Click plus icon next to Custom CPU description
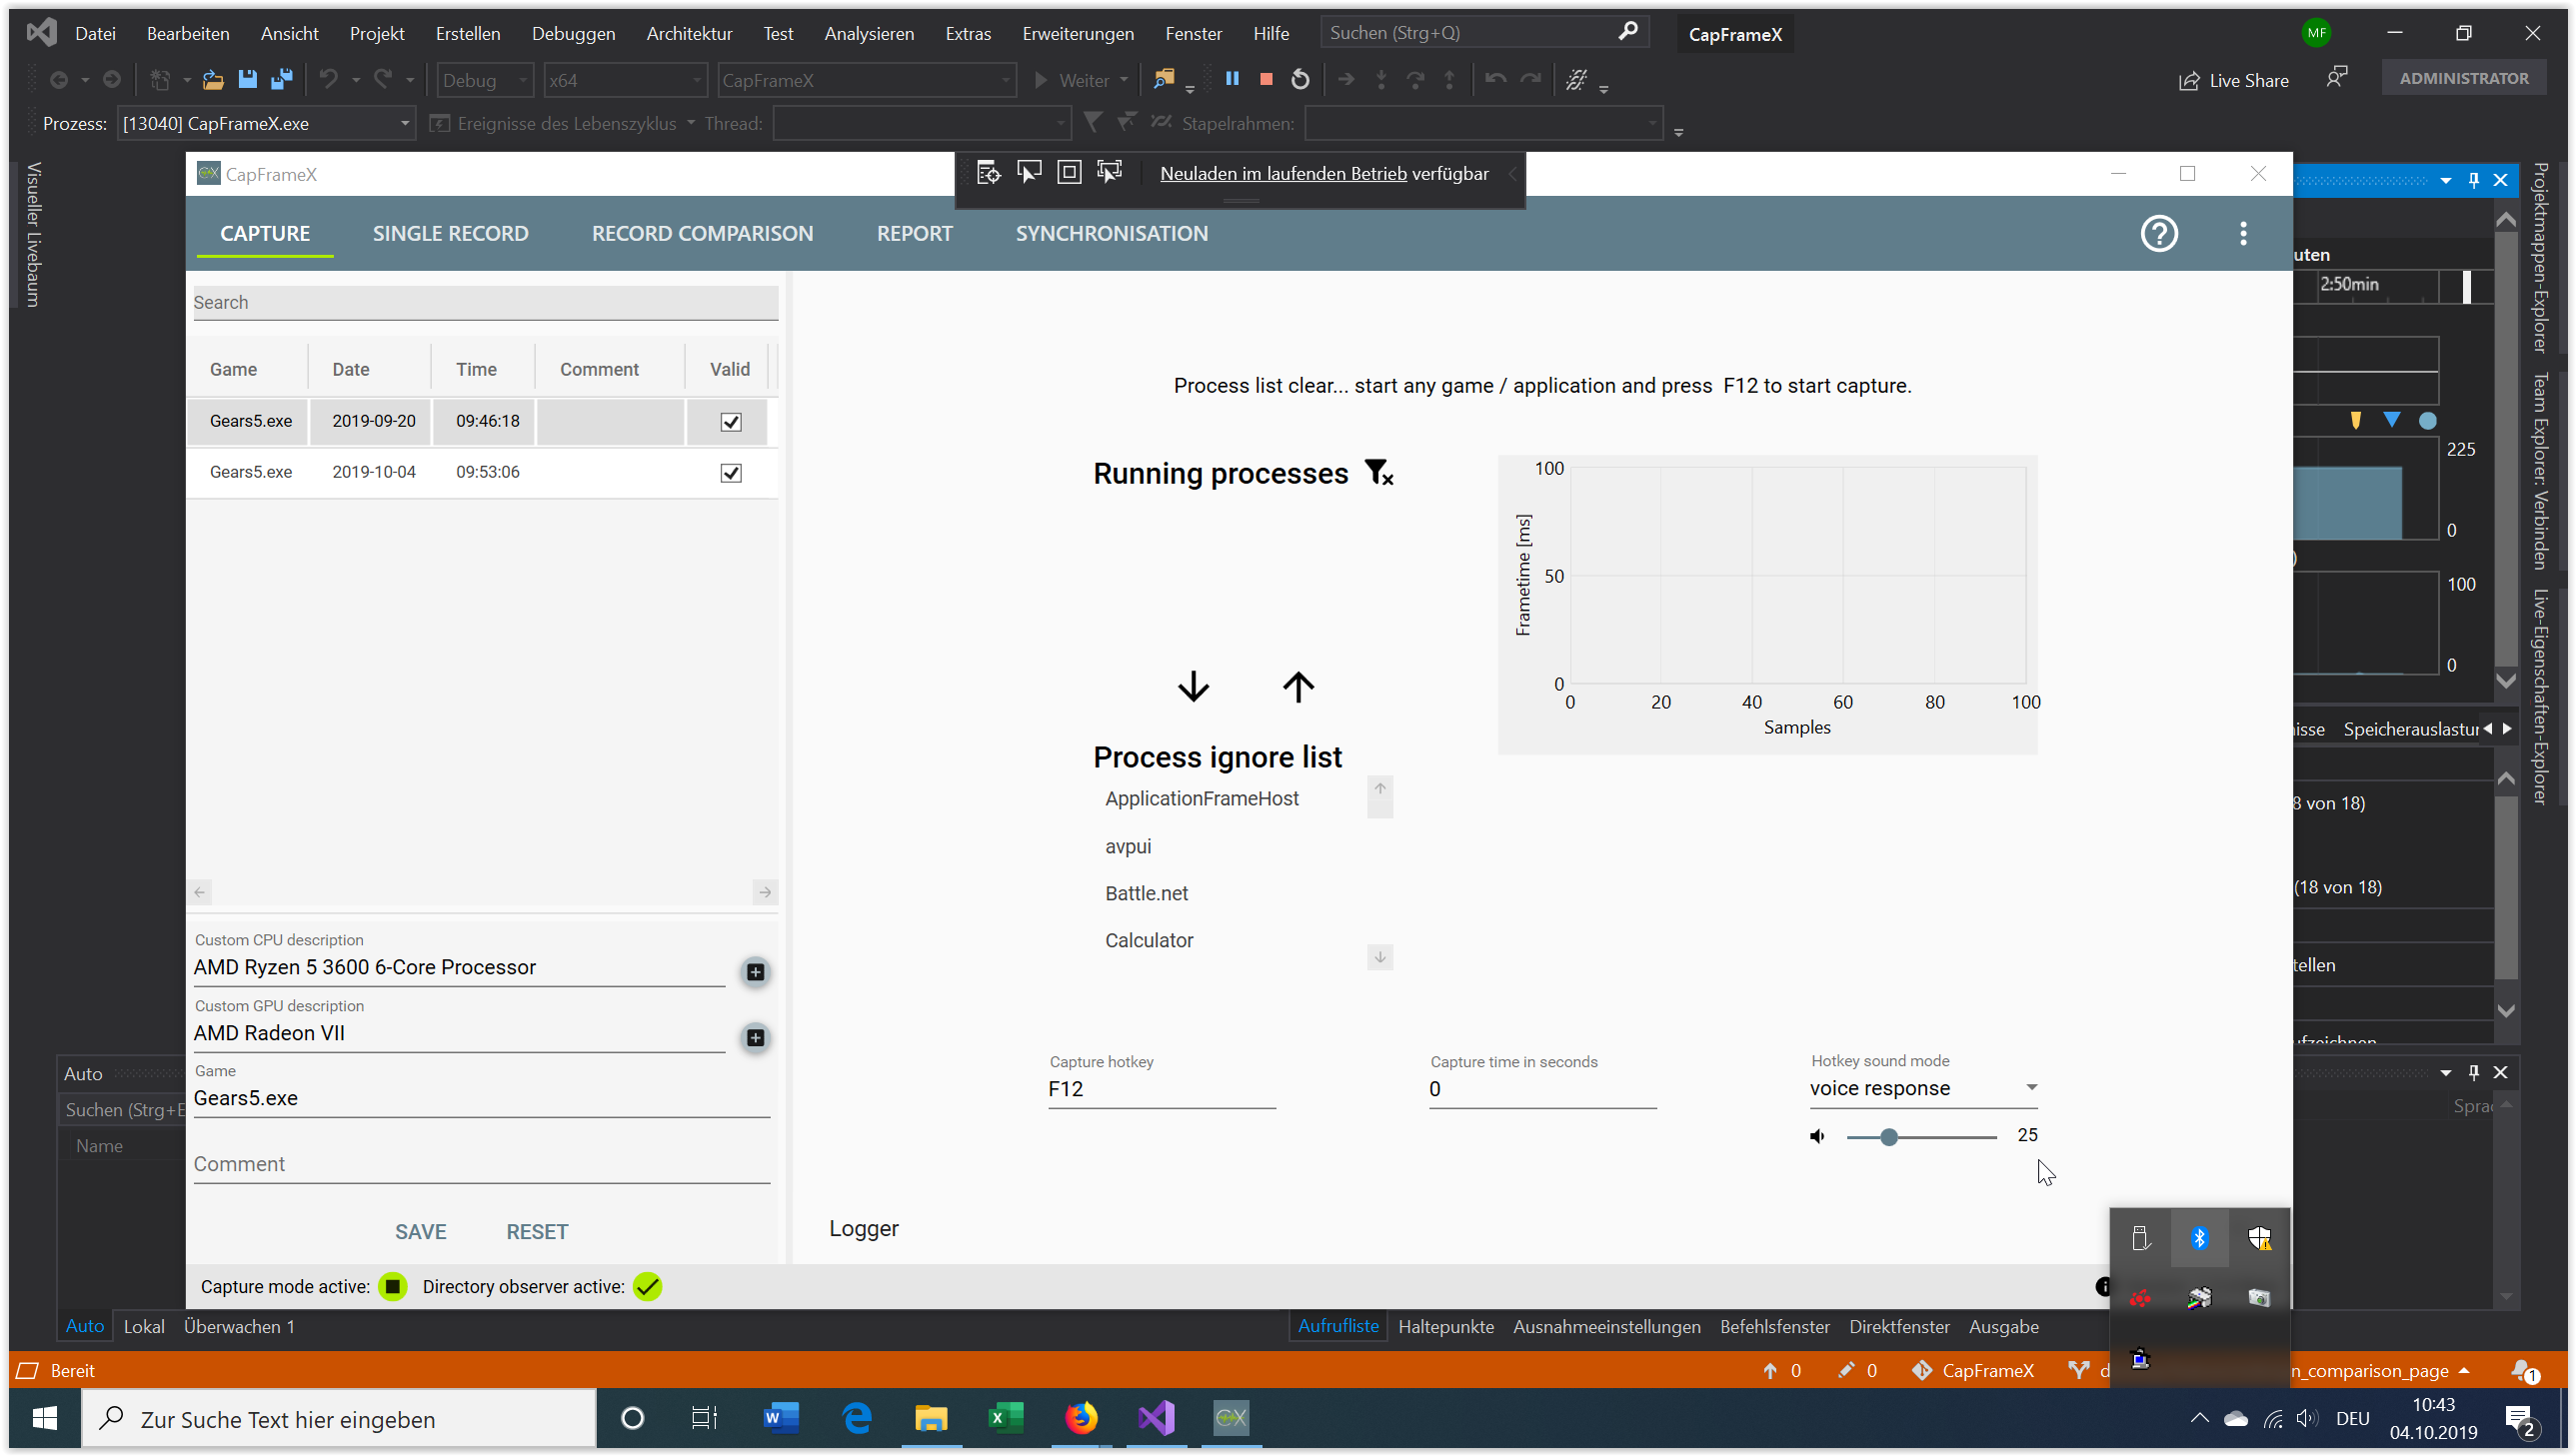Image resolution: width=2576 pixels, height=1456 pixels. click(755, 972)
